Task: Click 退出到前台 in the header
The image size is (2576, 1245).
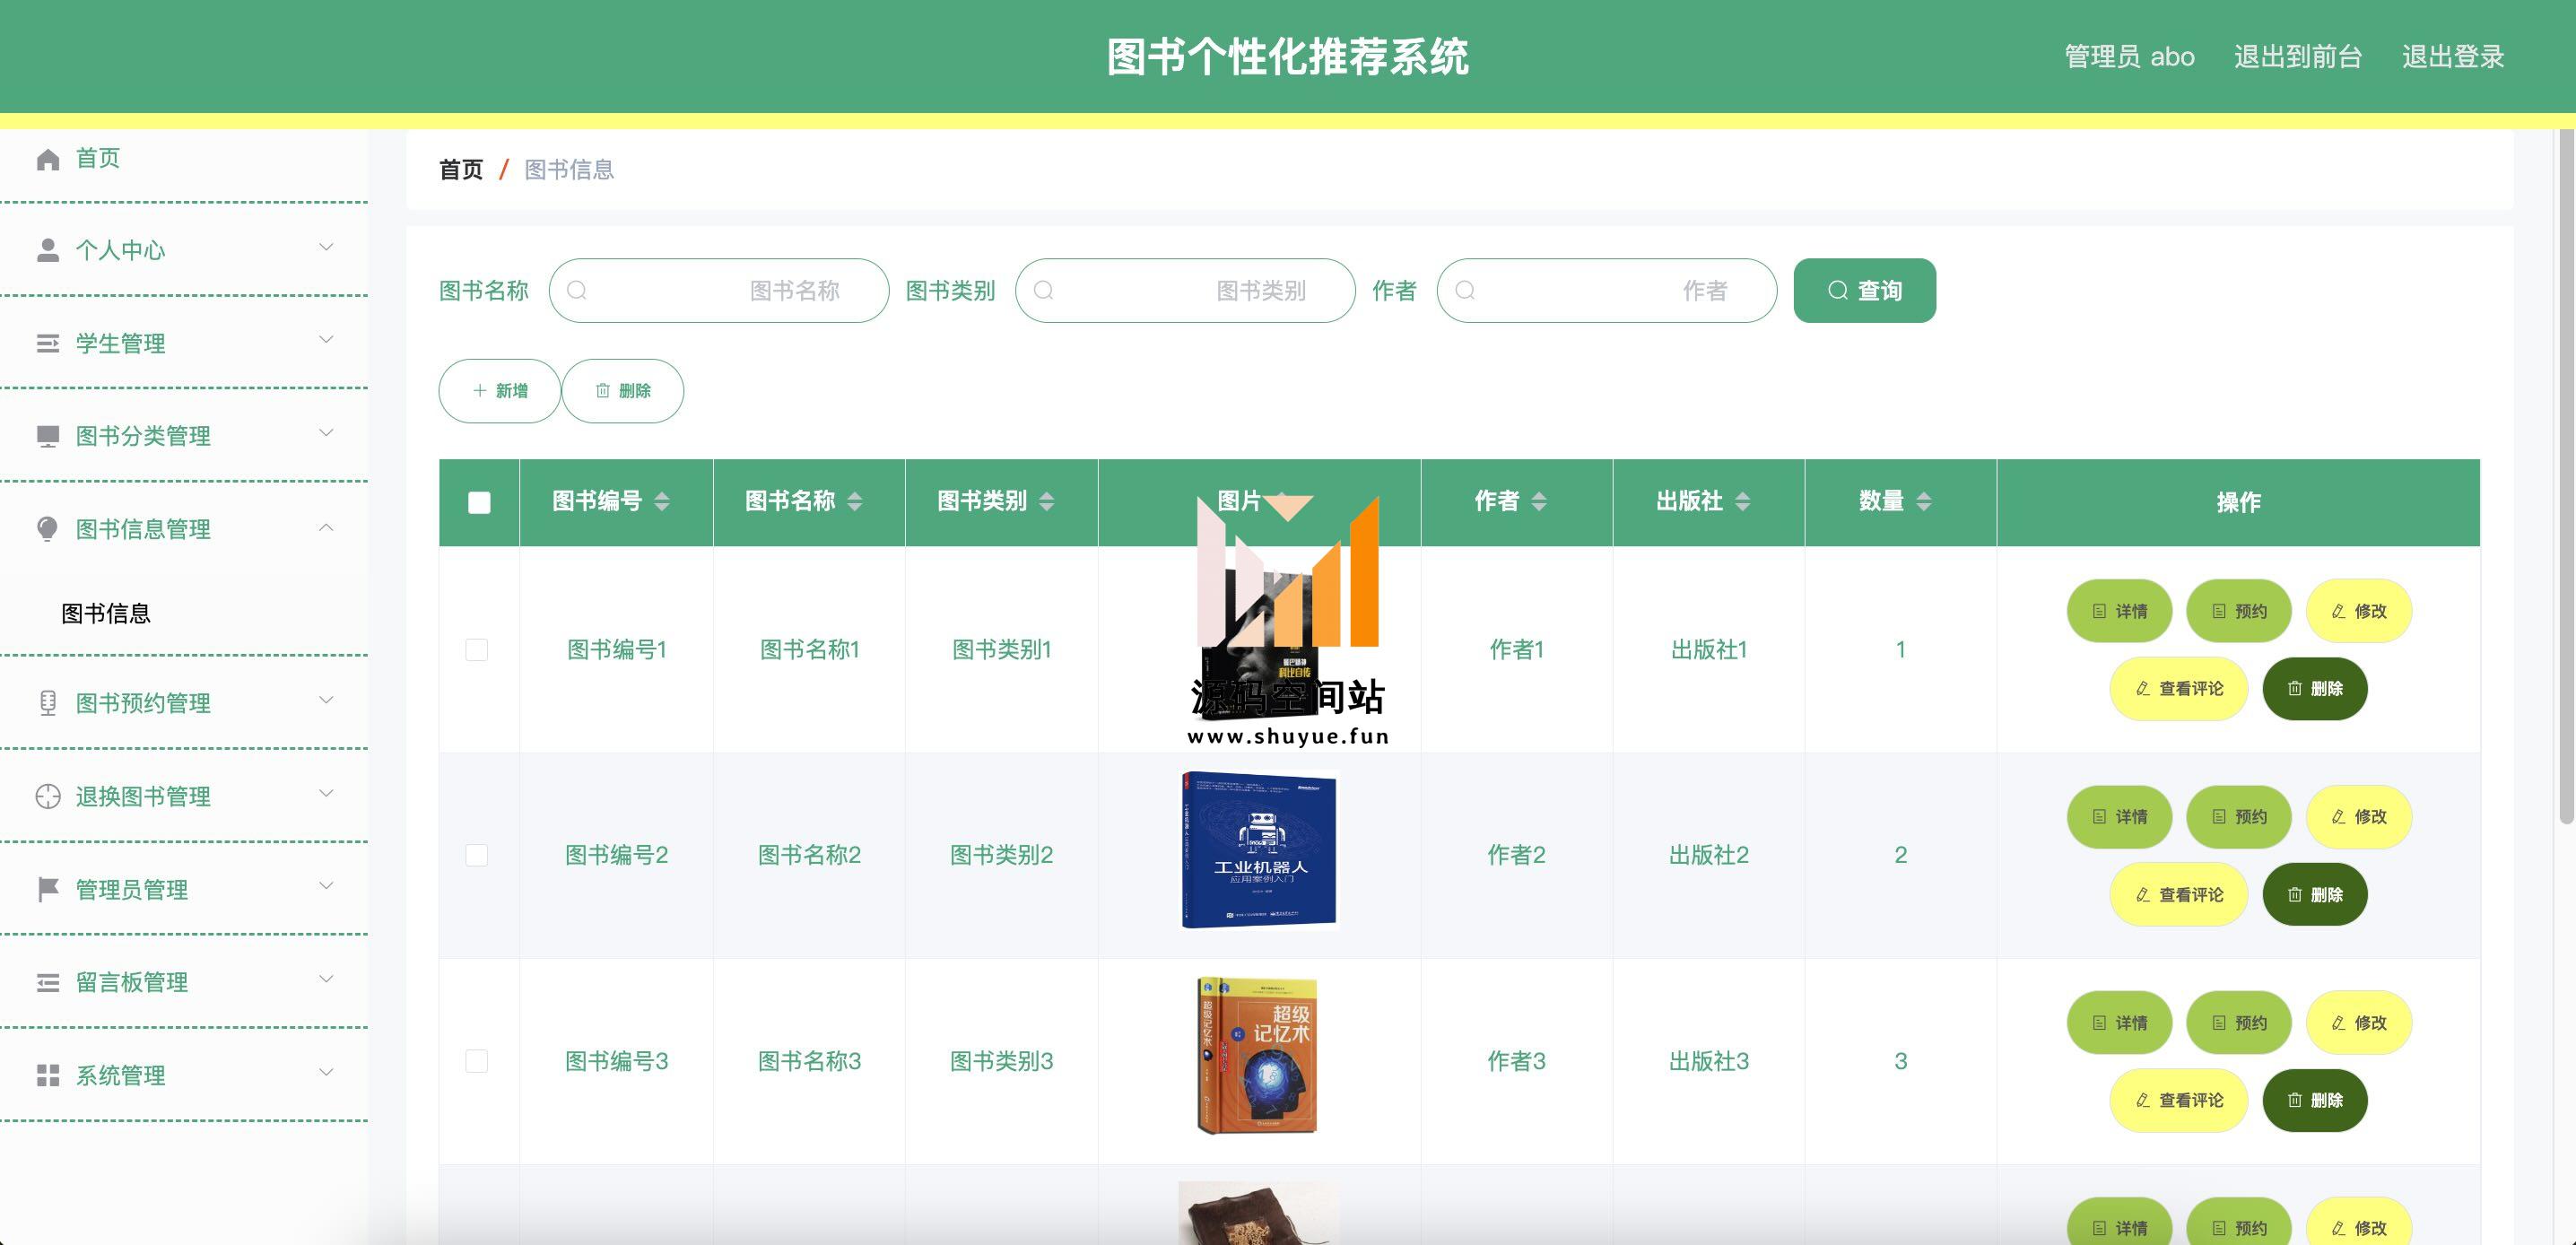Action: tap(2298, 57)
